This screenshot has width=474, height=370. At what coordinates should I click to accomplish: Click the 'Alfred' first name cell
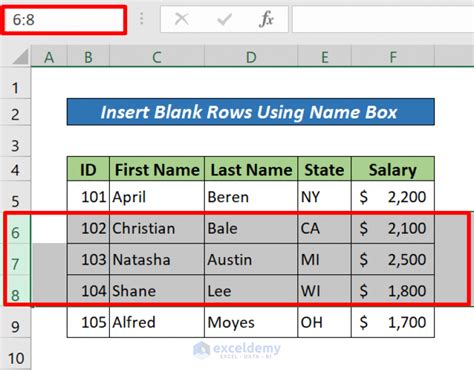click(157, 322)
